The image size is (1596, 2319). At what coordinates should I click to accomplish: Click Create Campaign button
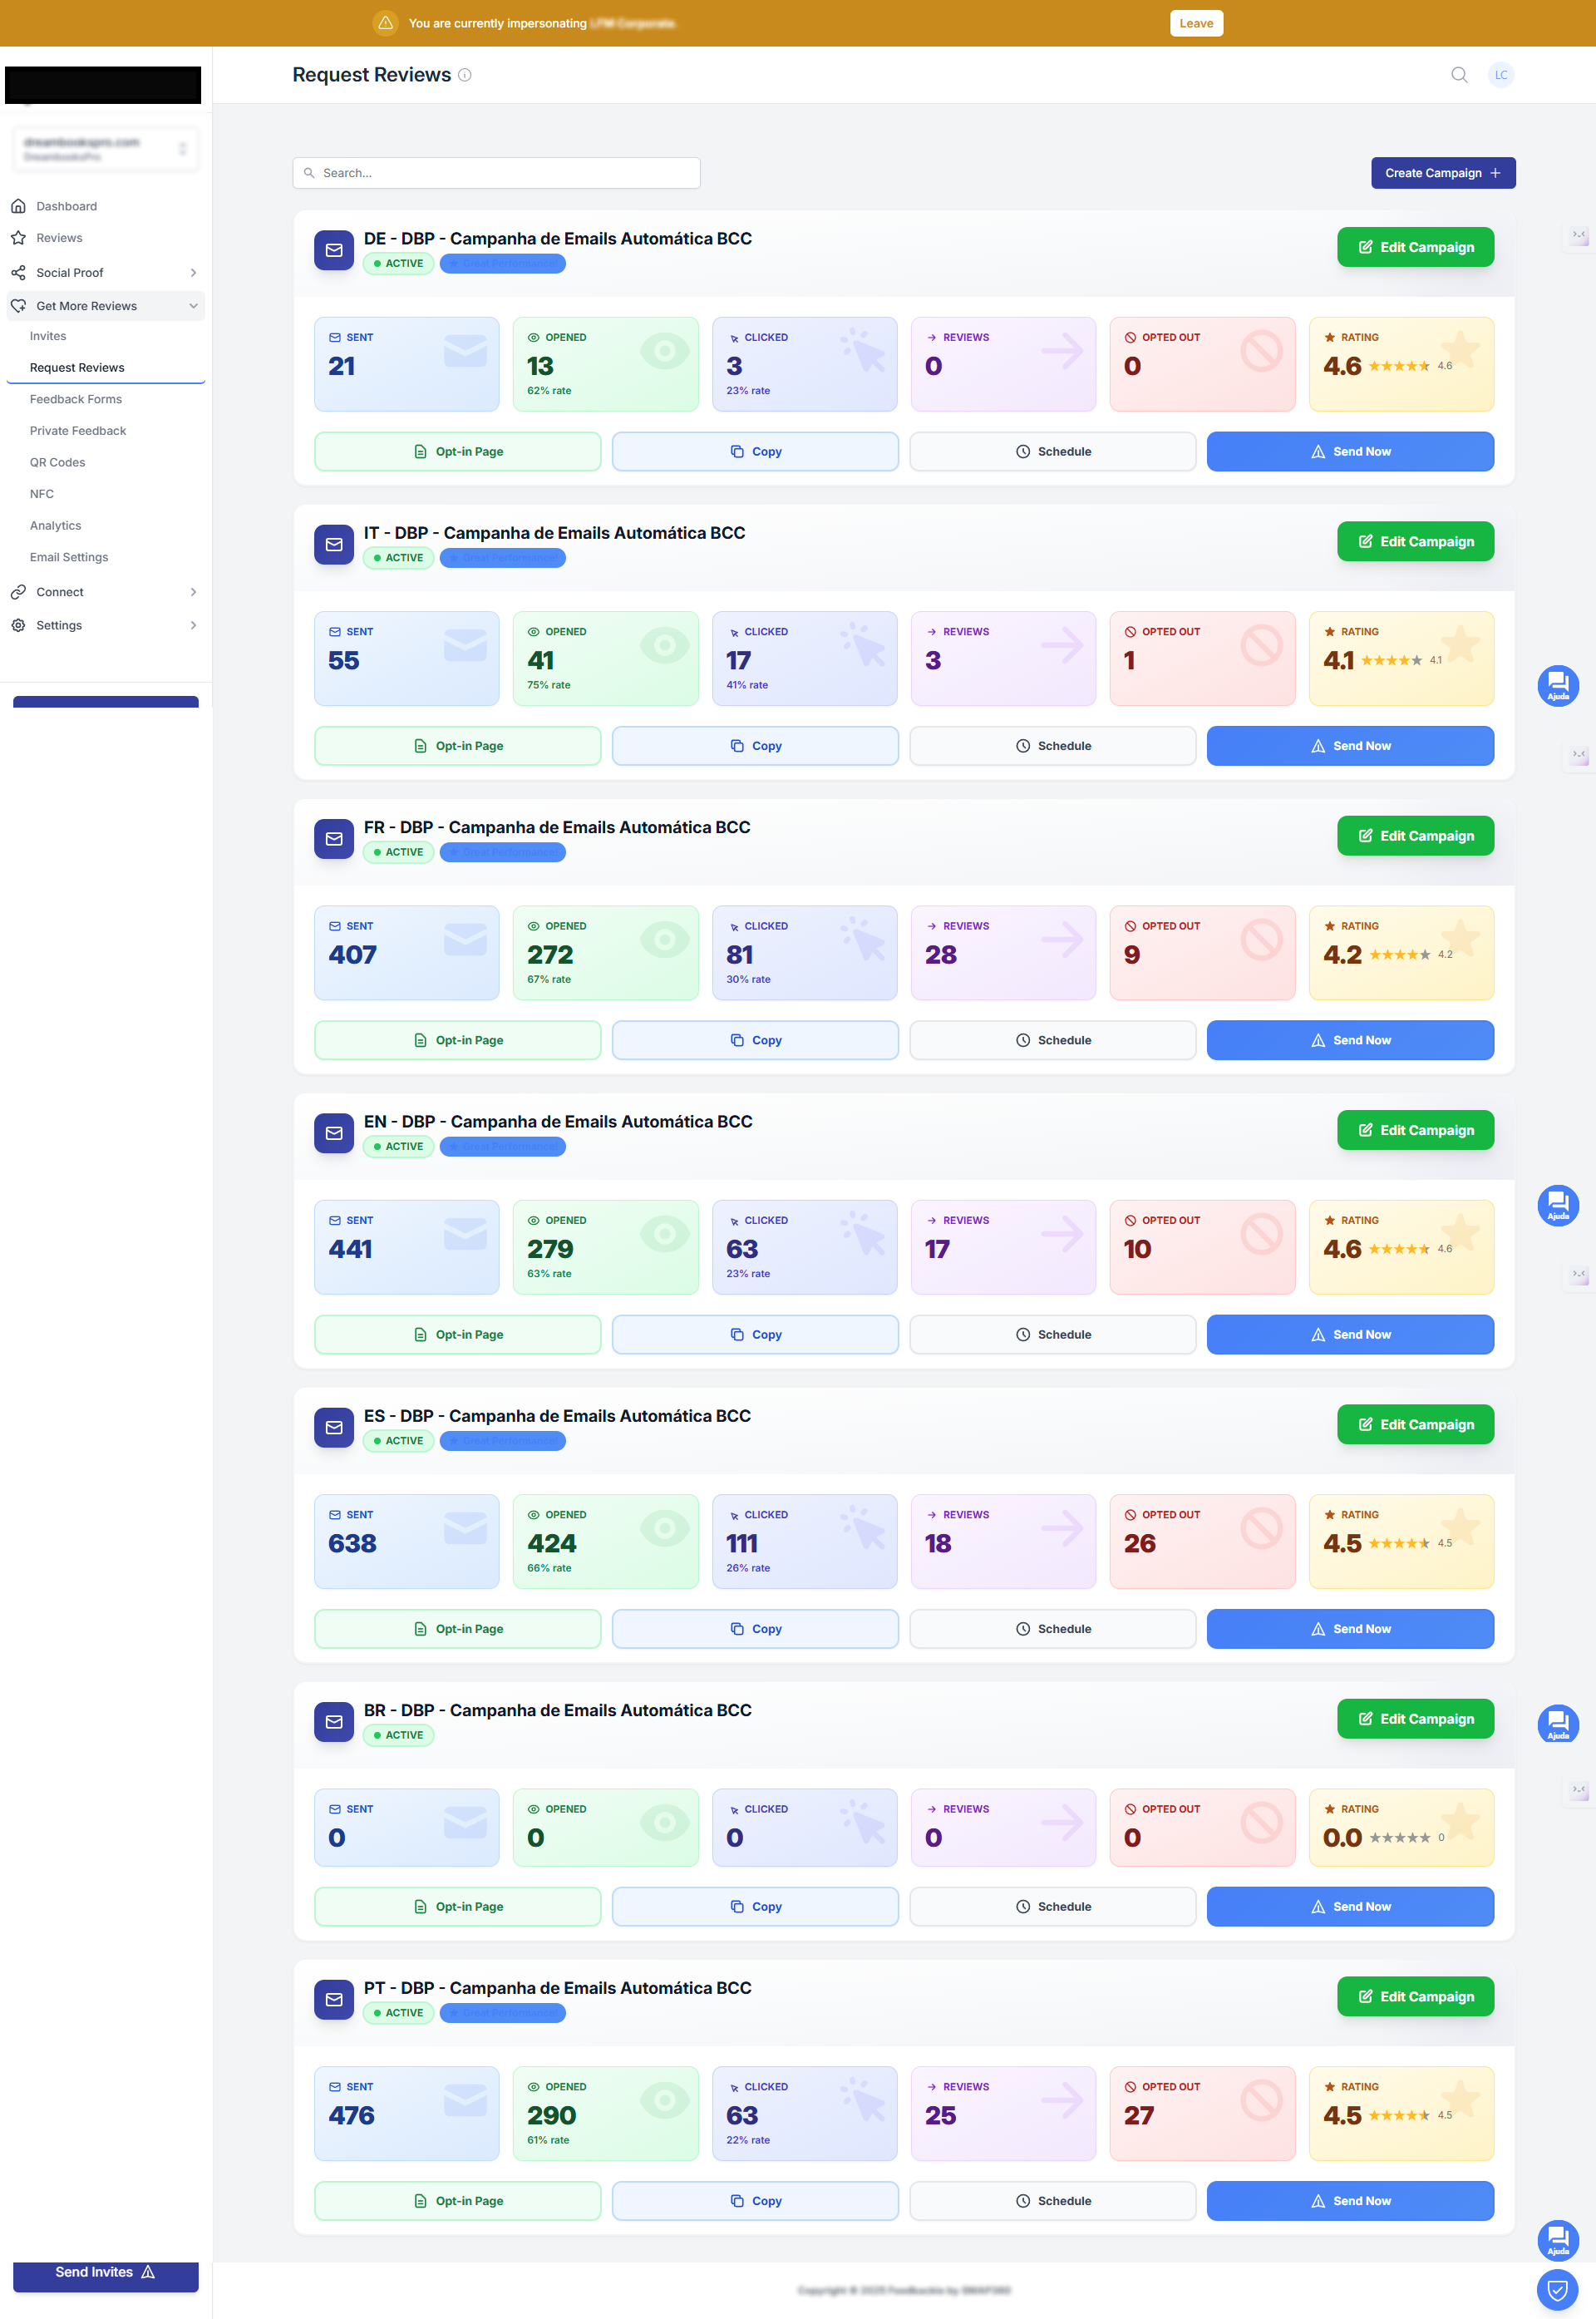1442,173
